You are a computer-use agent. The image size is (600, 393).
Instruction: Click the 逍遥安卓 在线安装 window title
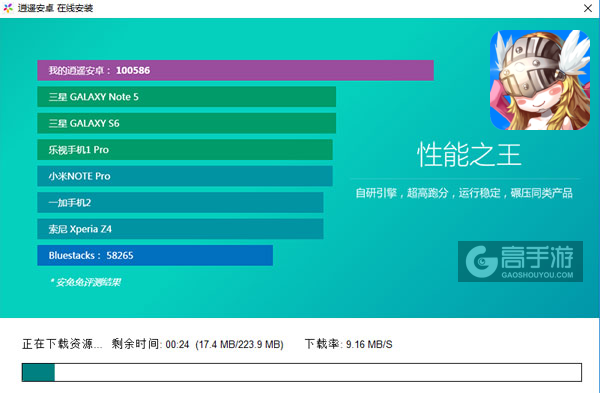pos(55,8)
